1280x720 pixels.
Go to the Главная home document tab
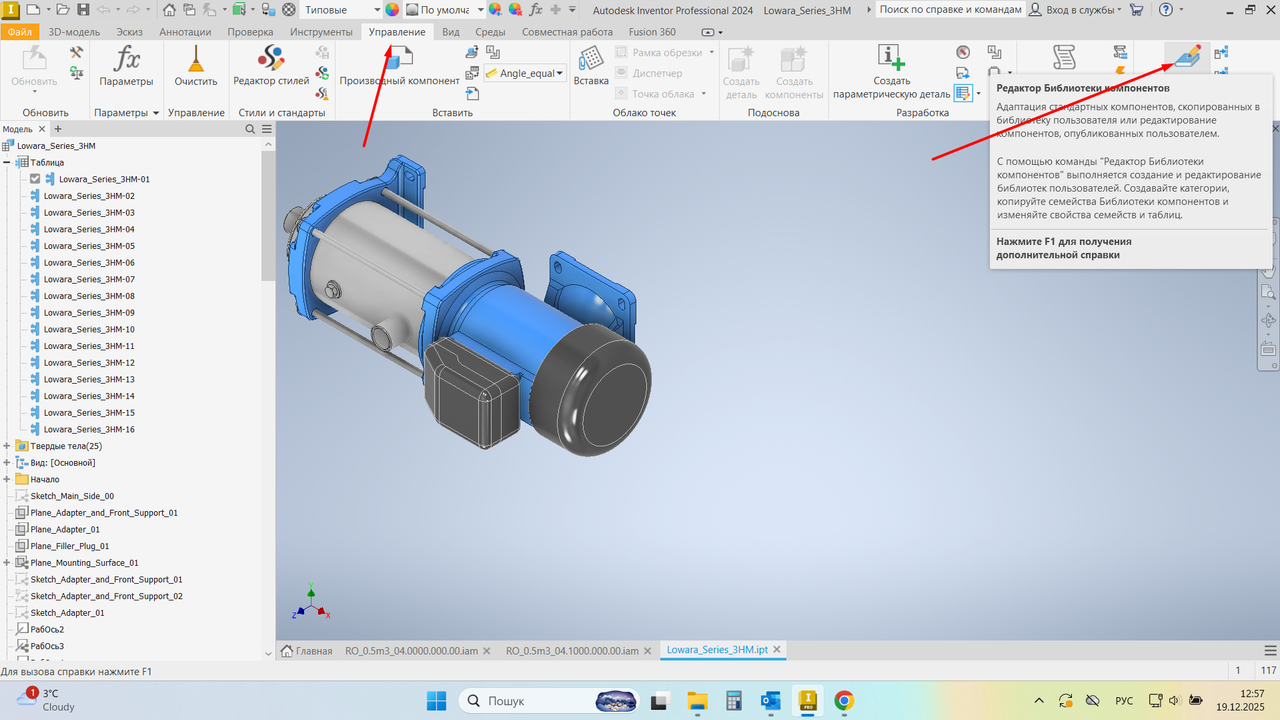click(306, 650)
